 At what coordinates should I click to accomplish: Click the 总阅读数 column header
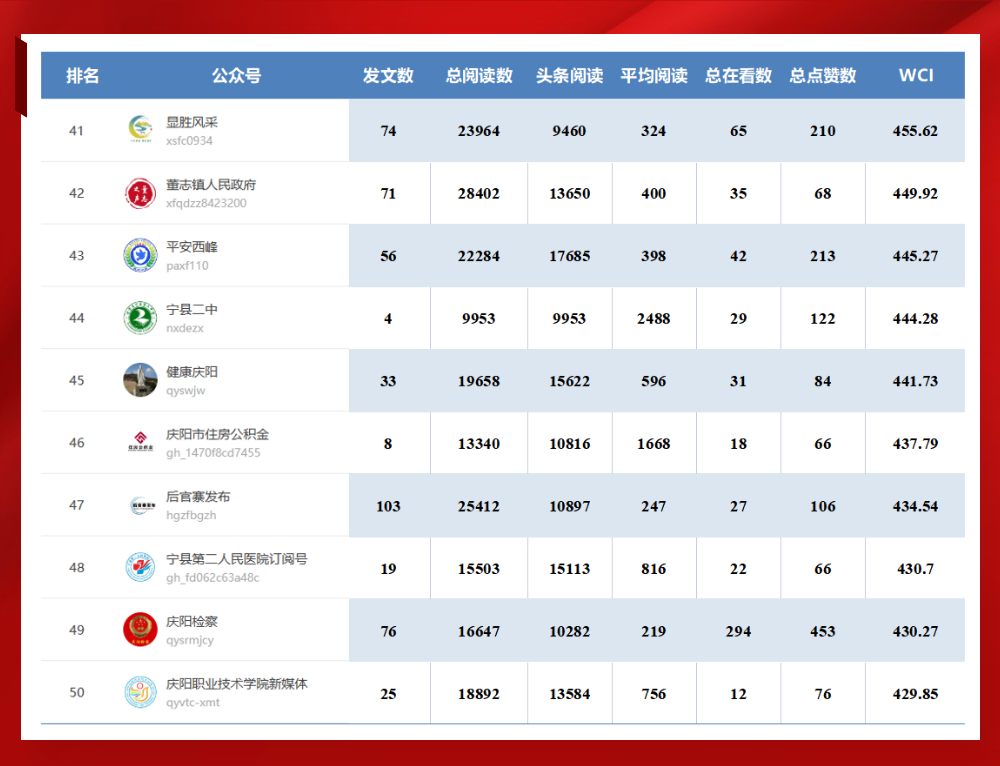pos(479,76)
